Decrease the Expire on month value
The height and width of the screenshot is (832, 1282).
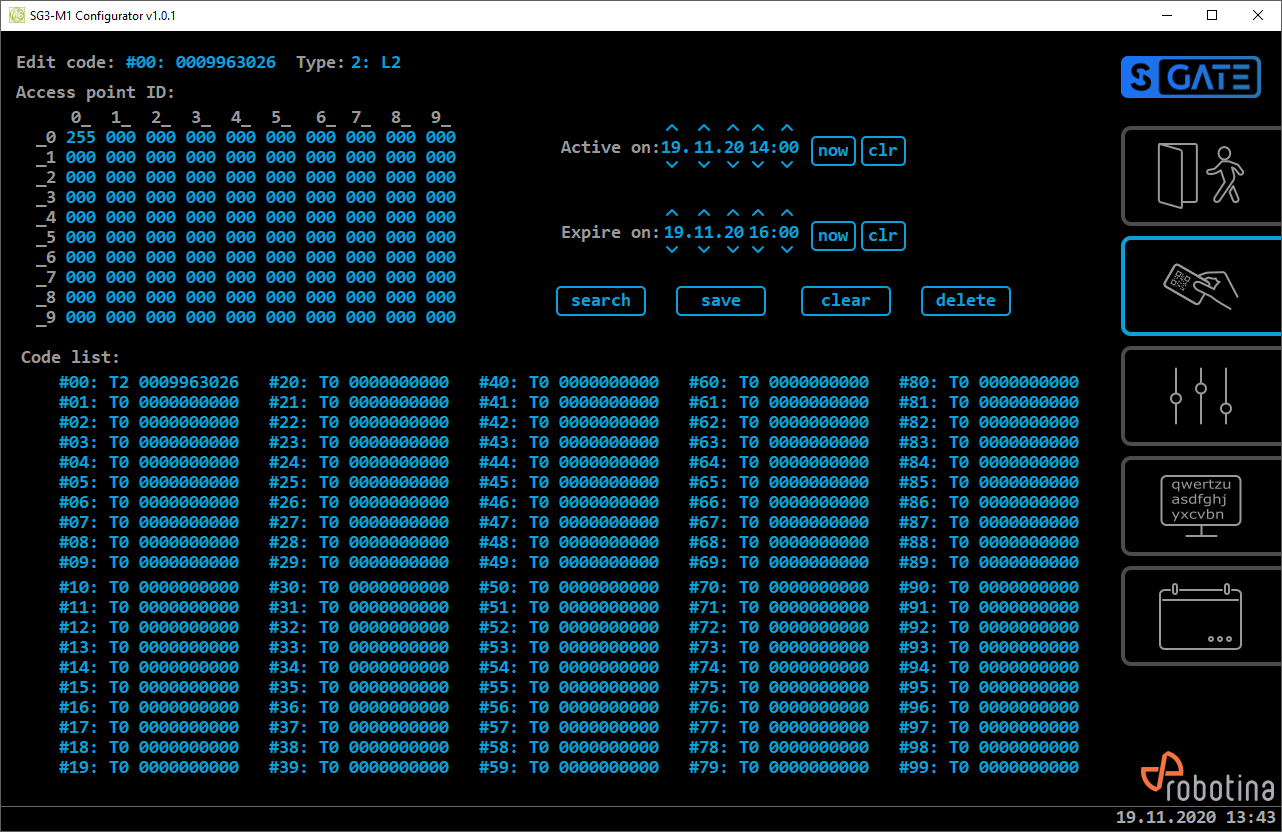coord(704,251)
